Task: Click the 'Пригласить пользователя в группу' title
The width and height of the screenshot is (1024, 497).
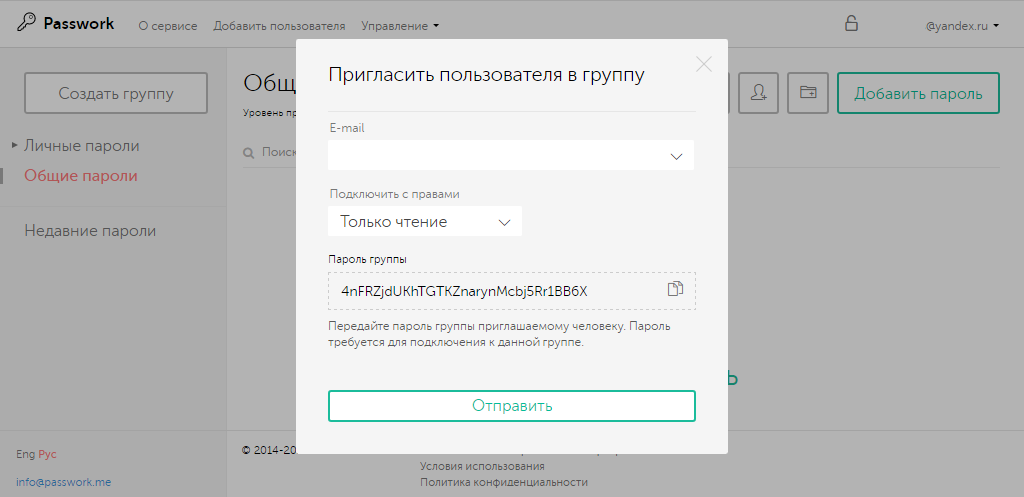Action: (486, 74)
